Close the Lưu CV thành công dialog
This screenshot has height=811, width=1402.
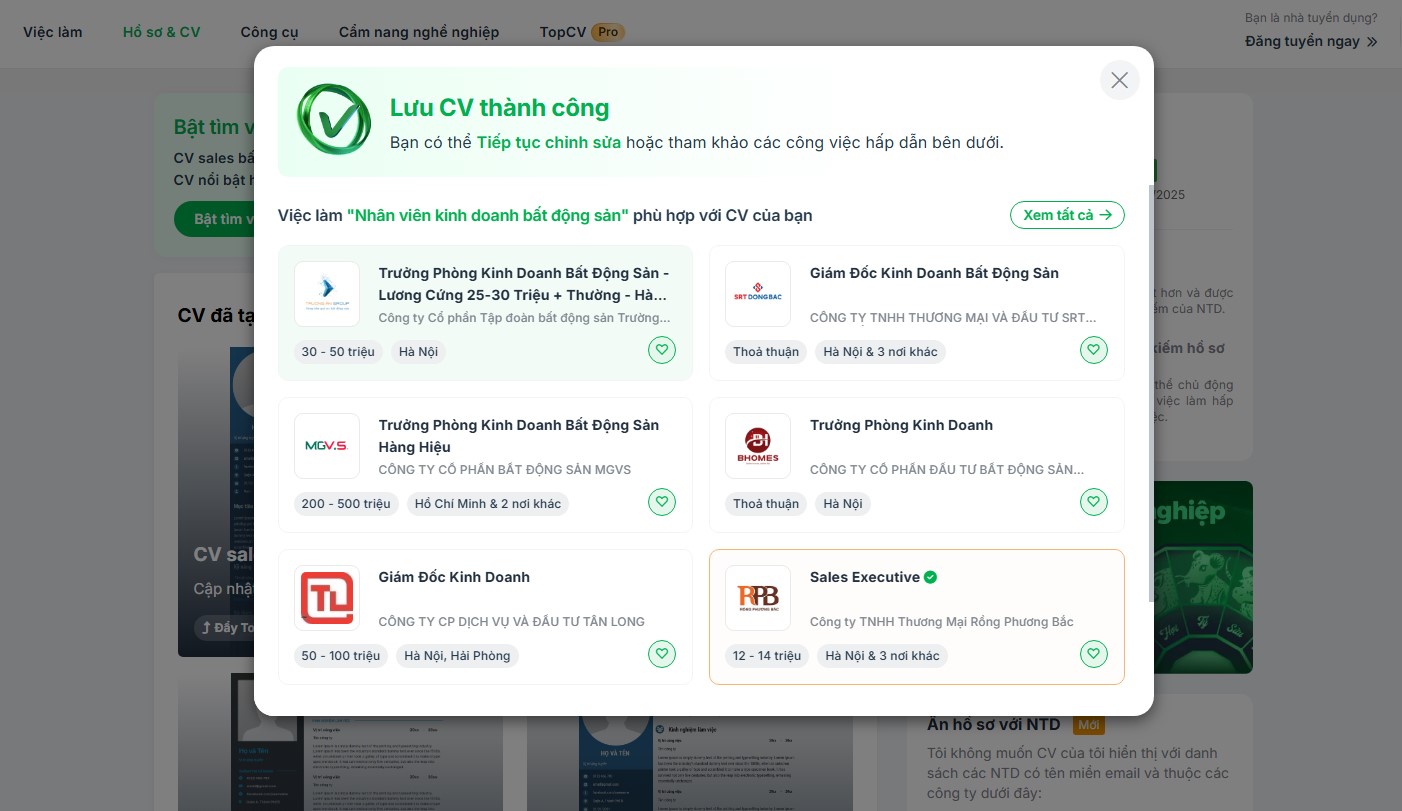[x=1119, y=80]
